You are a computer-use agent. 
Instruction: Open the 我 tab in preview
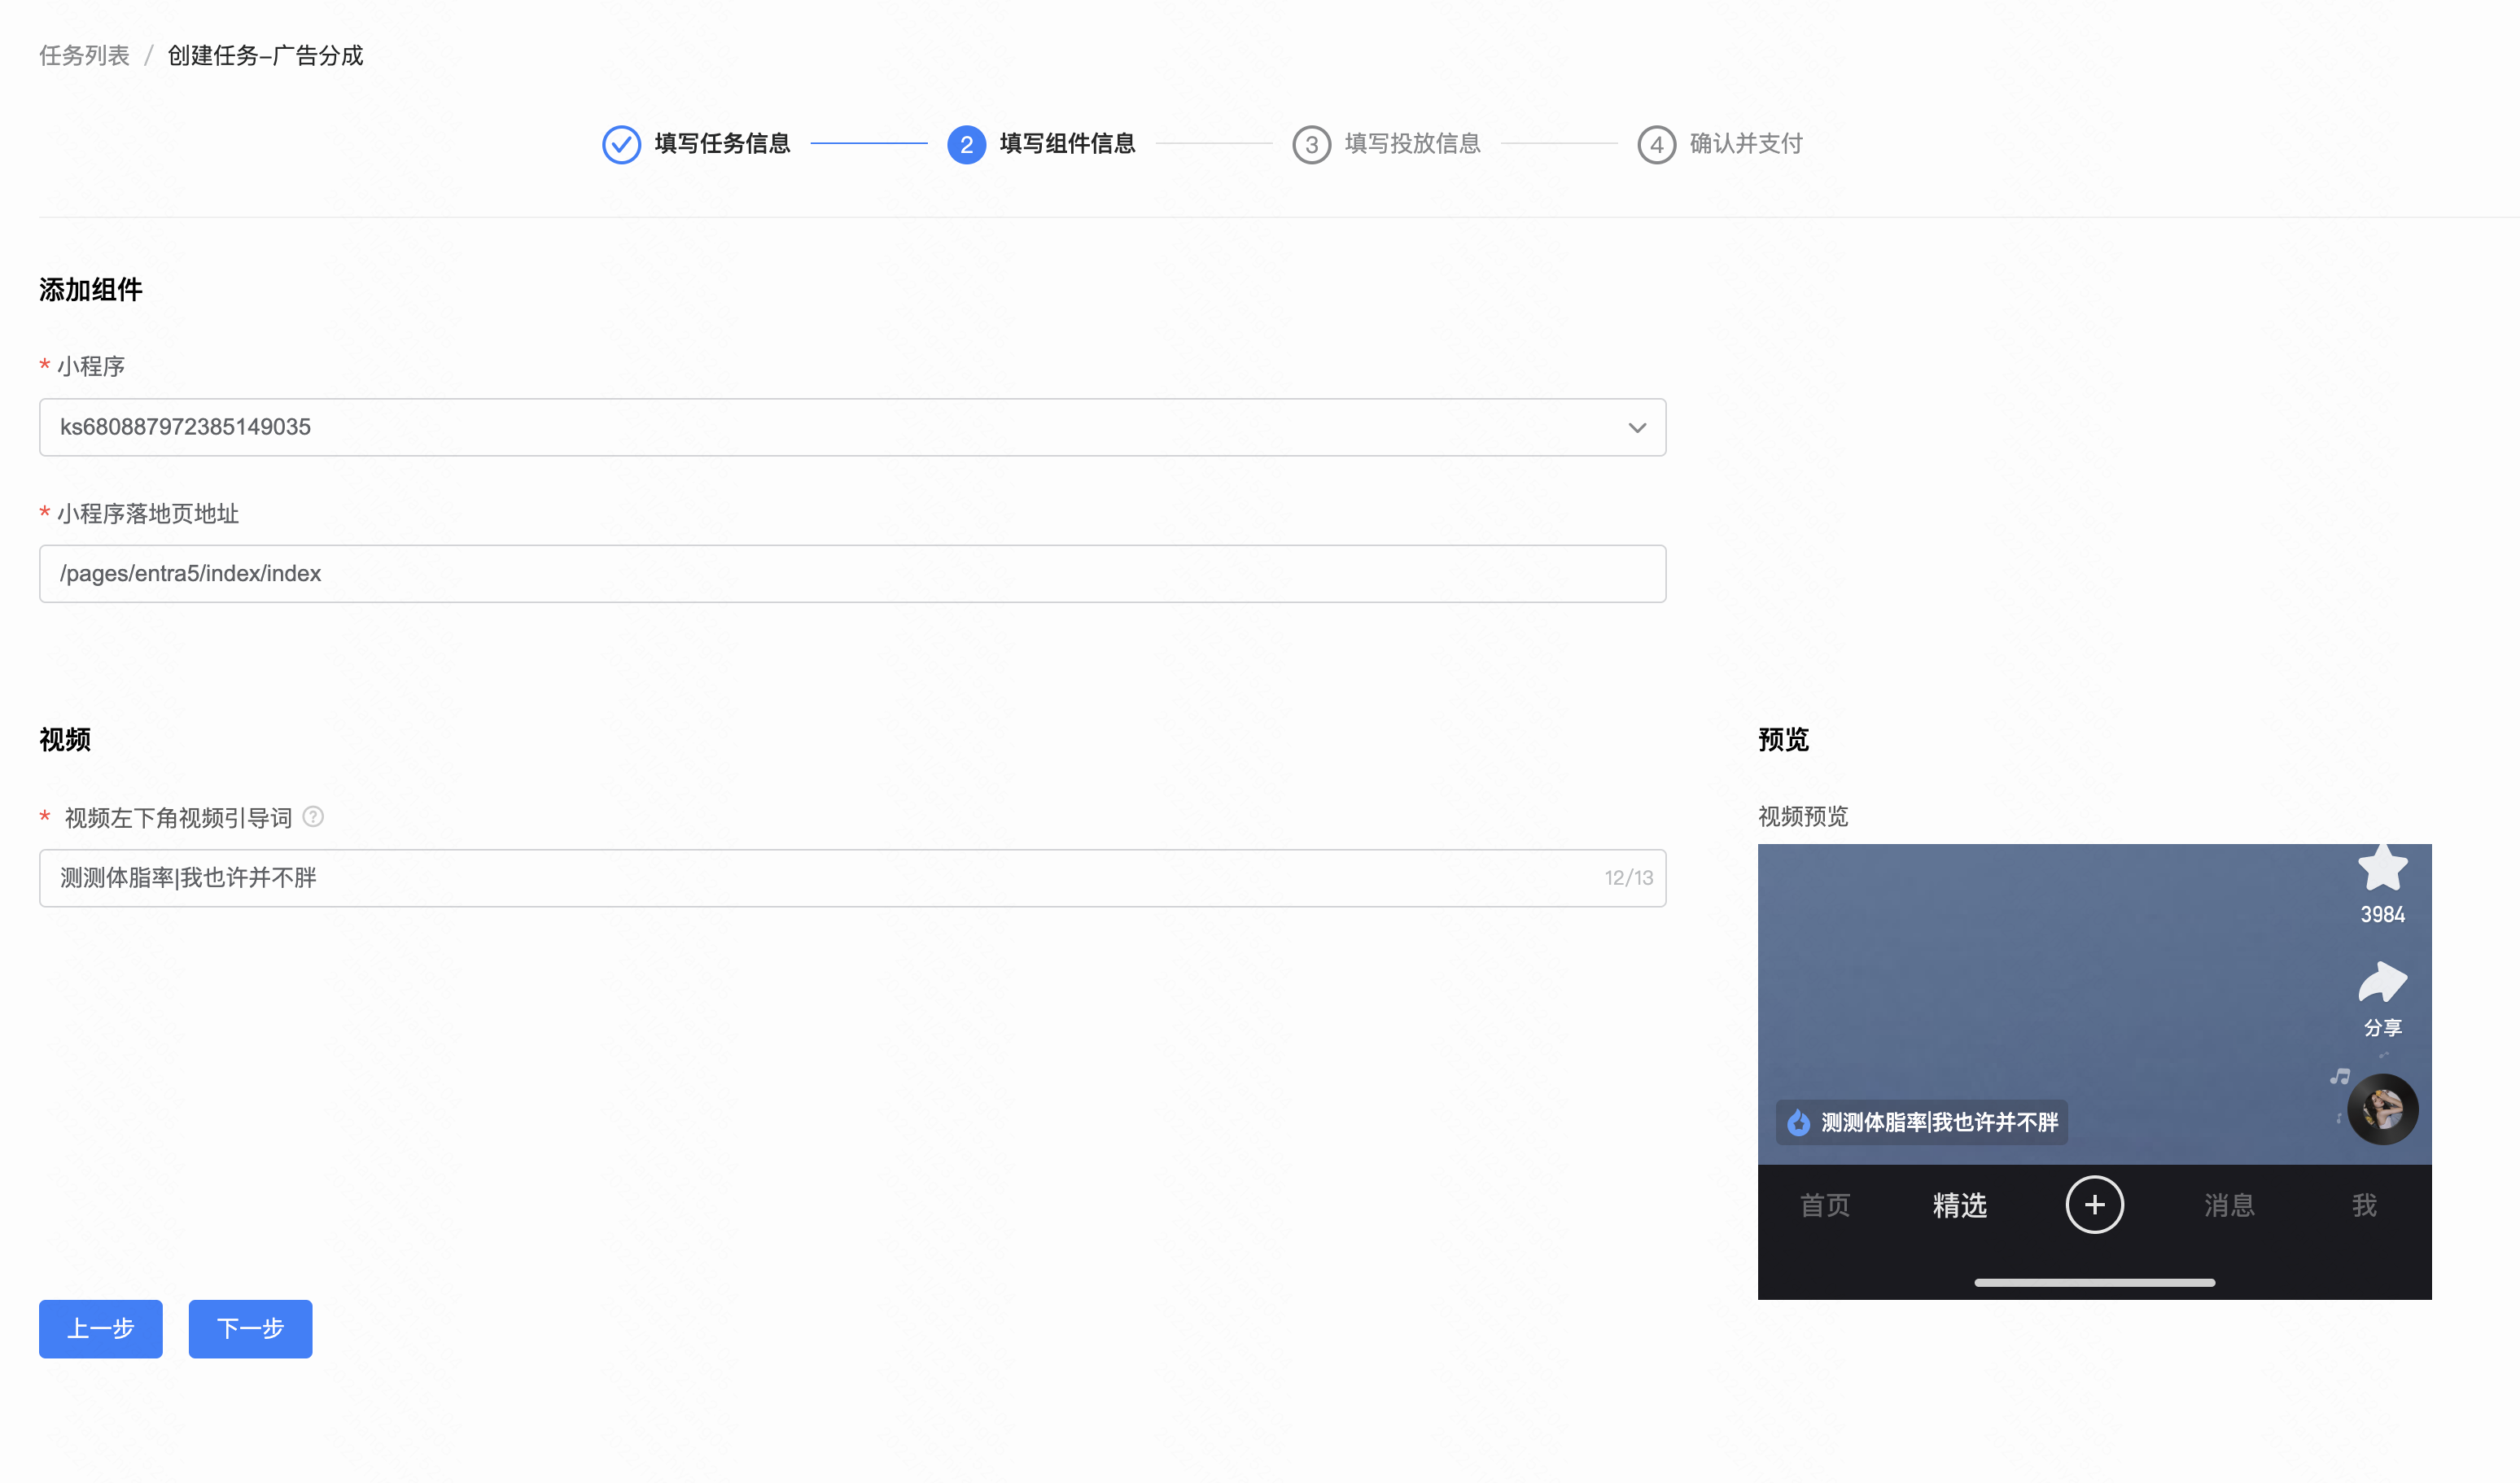click(2364, 1205)
